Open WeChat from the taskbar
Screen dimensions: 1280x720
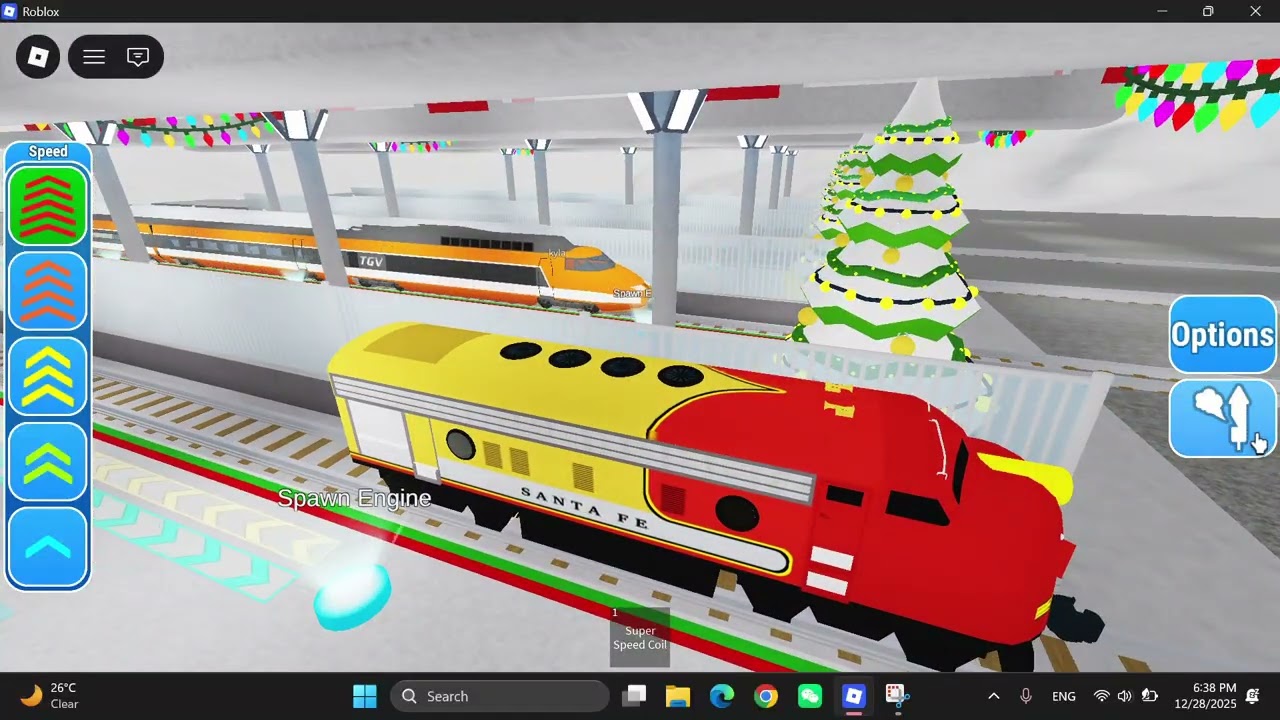[x=810, y=696]
